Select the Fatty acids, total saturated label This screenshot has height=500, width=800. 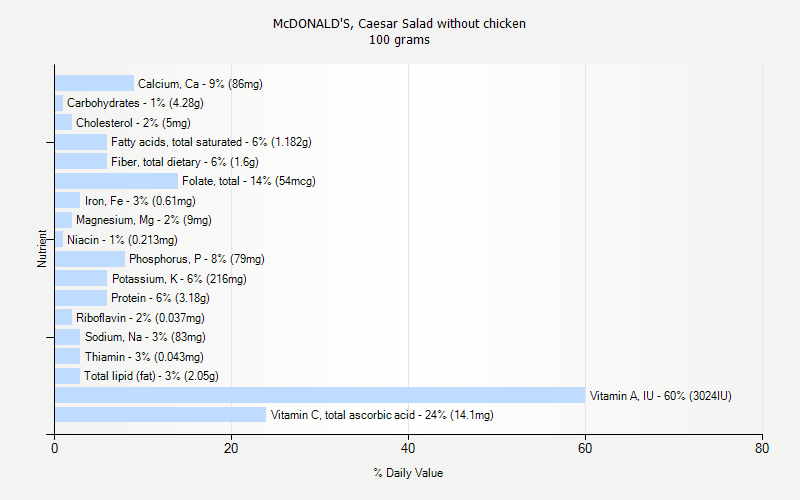[211, 142]
